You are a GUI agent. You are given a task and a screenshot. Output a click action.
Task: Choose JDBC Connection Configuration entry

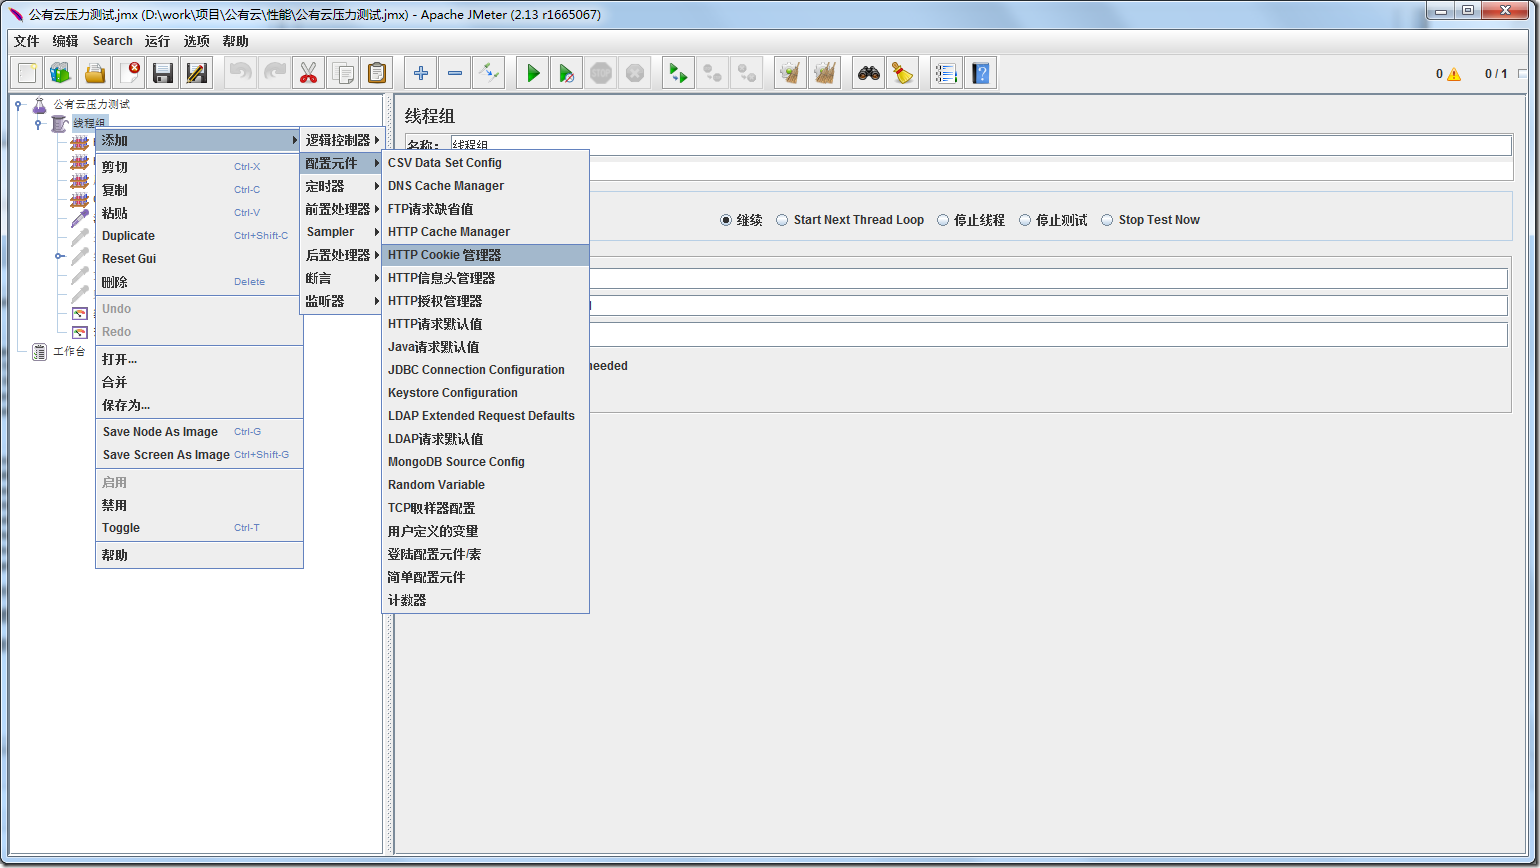[485, 370]
